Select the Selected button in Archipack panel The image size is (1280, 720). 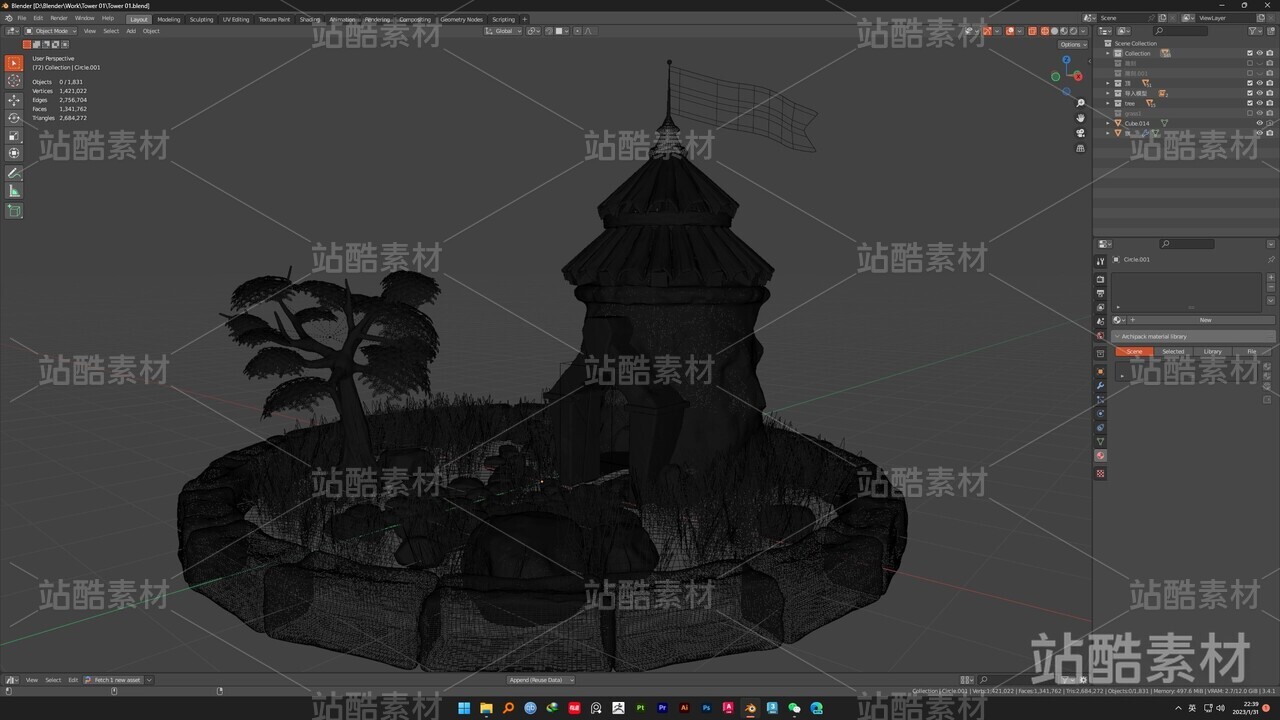point(1173,352)
